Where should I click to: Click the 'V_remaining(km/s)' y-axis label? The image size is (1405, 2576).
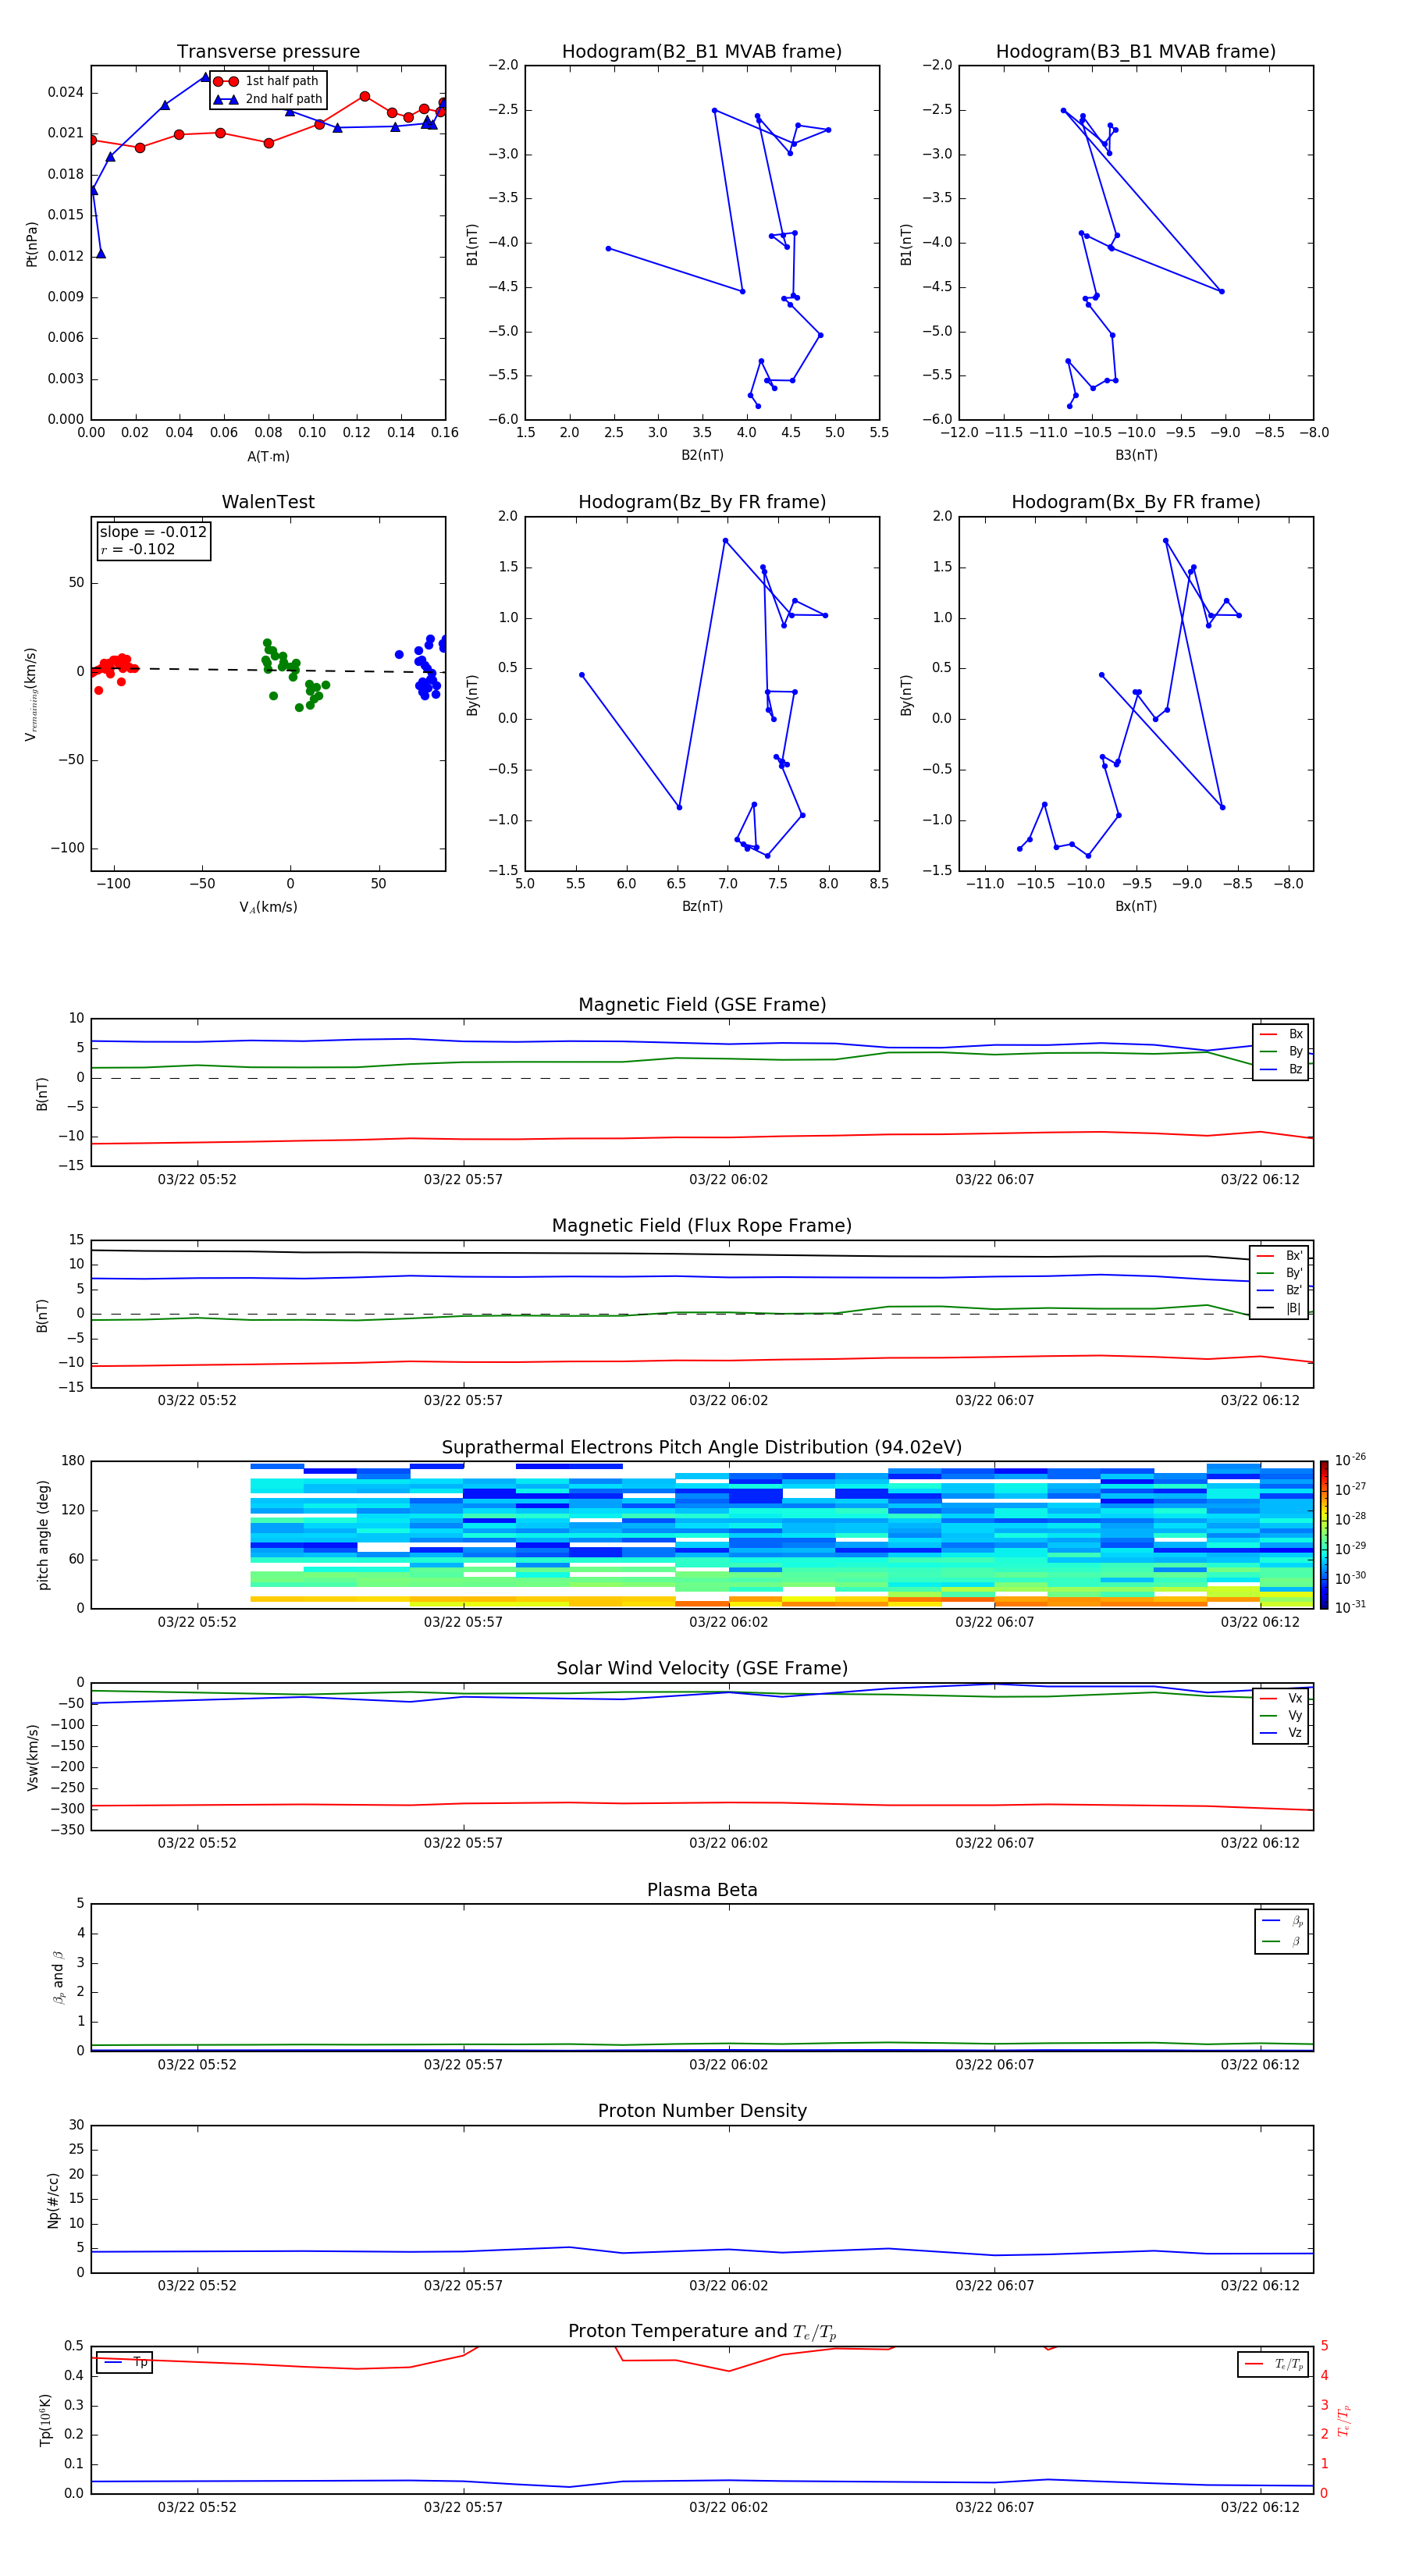pyautogui.click(x=31, y=694)
